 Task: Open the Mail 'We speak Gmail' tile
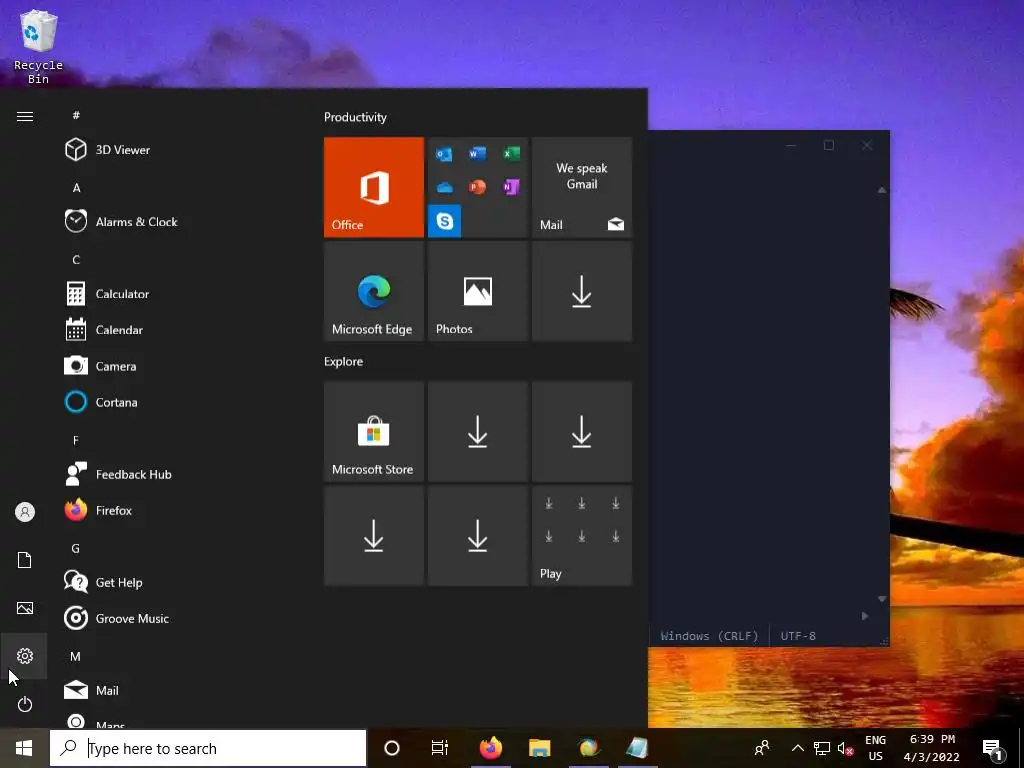click(x=582, y=187)
